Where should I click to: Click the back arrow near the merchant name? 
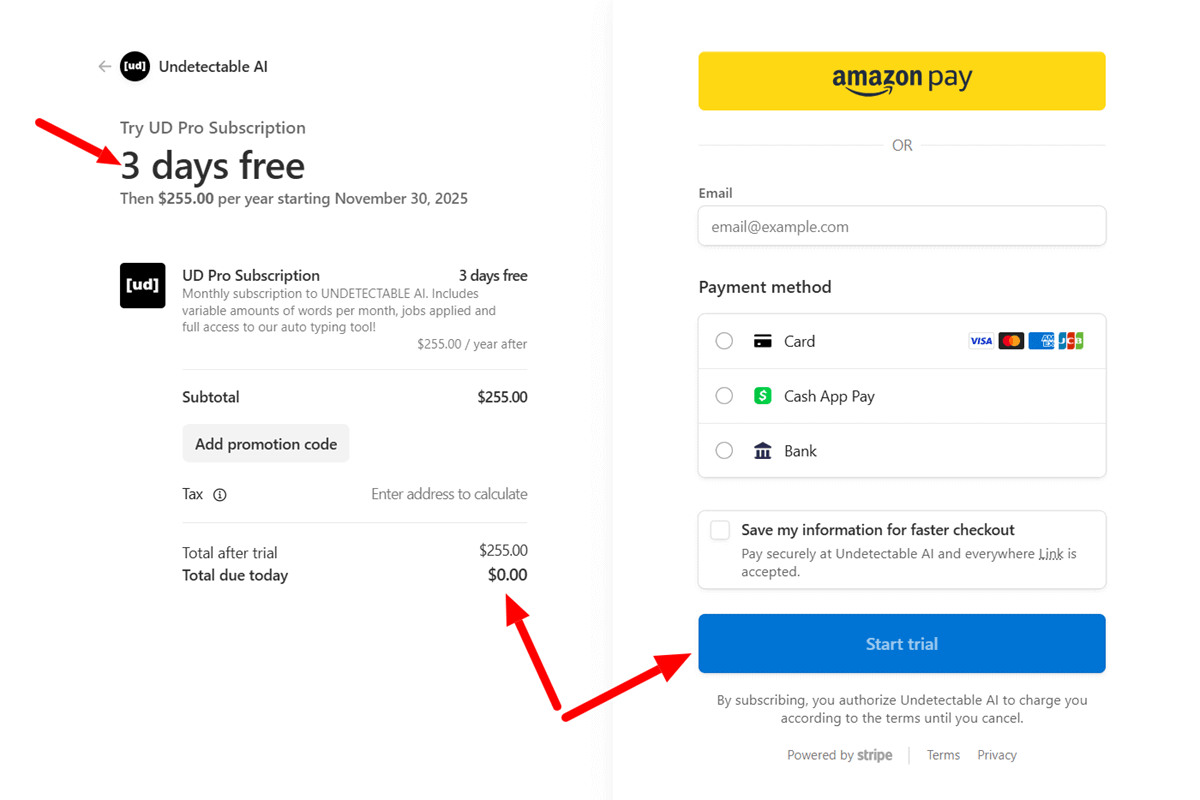[104, 66]
